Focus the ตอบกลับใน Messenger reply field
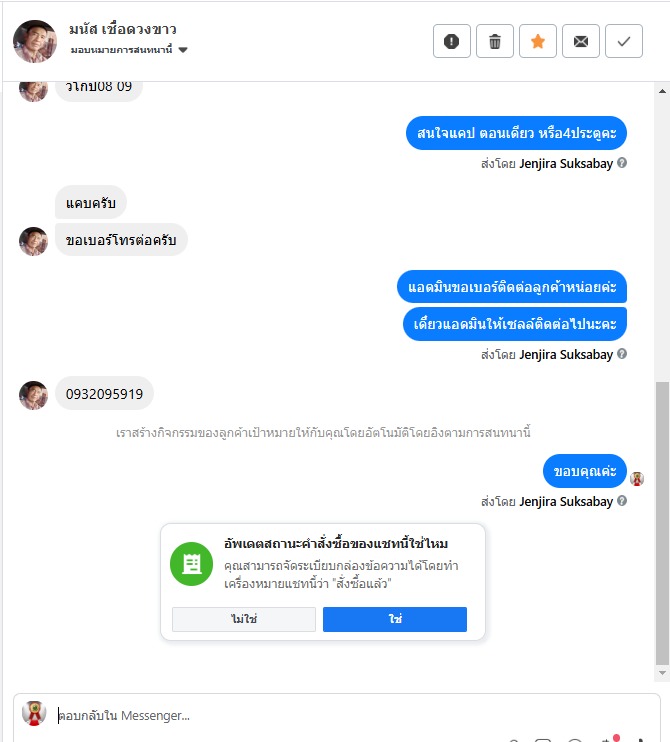Image resolution: width=670 pixels, height=742 pixels. point(350,715)
